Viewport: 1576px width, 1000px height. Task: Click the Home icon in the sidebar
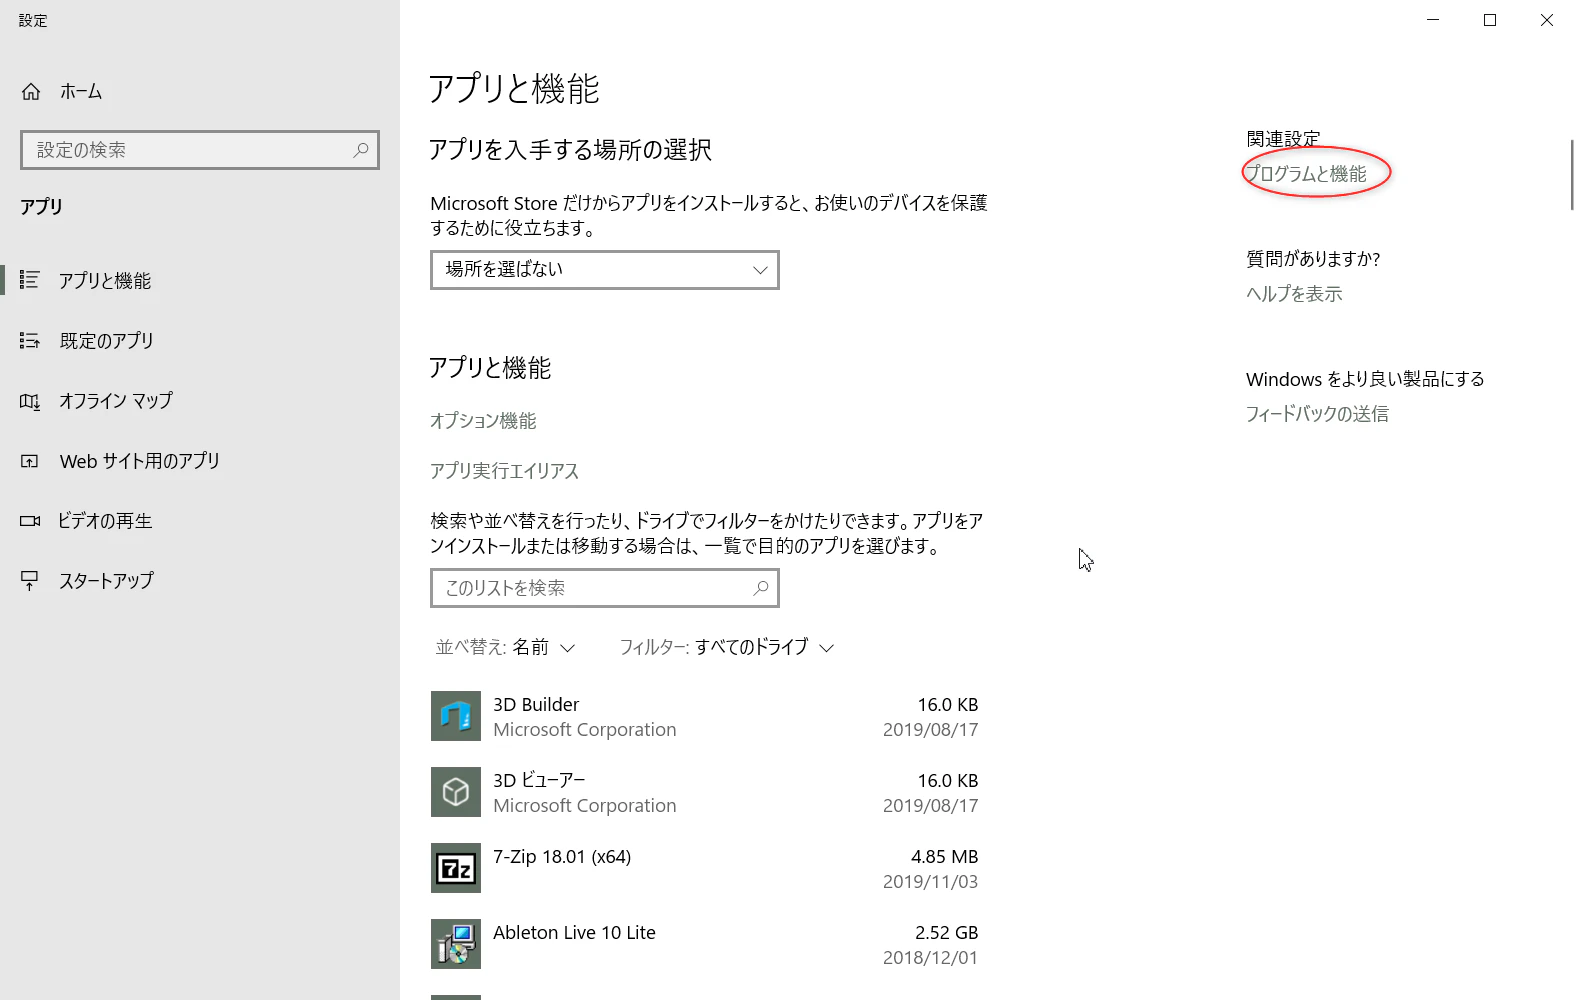click(31, 92)
